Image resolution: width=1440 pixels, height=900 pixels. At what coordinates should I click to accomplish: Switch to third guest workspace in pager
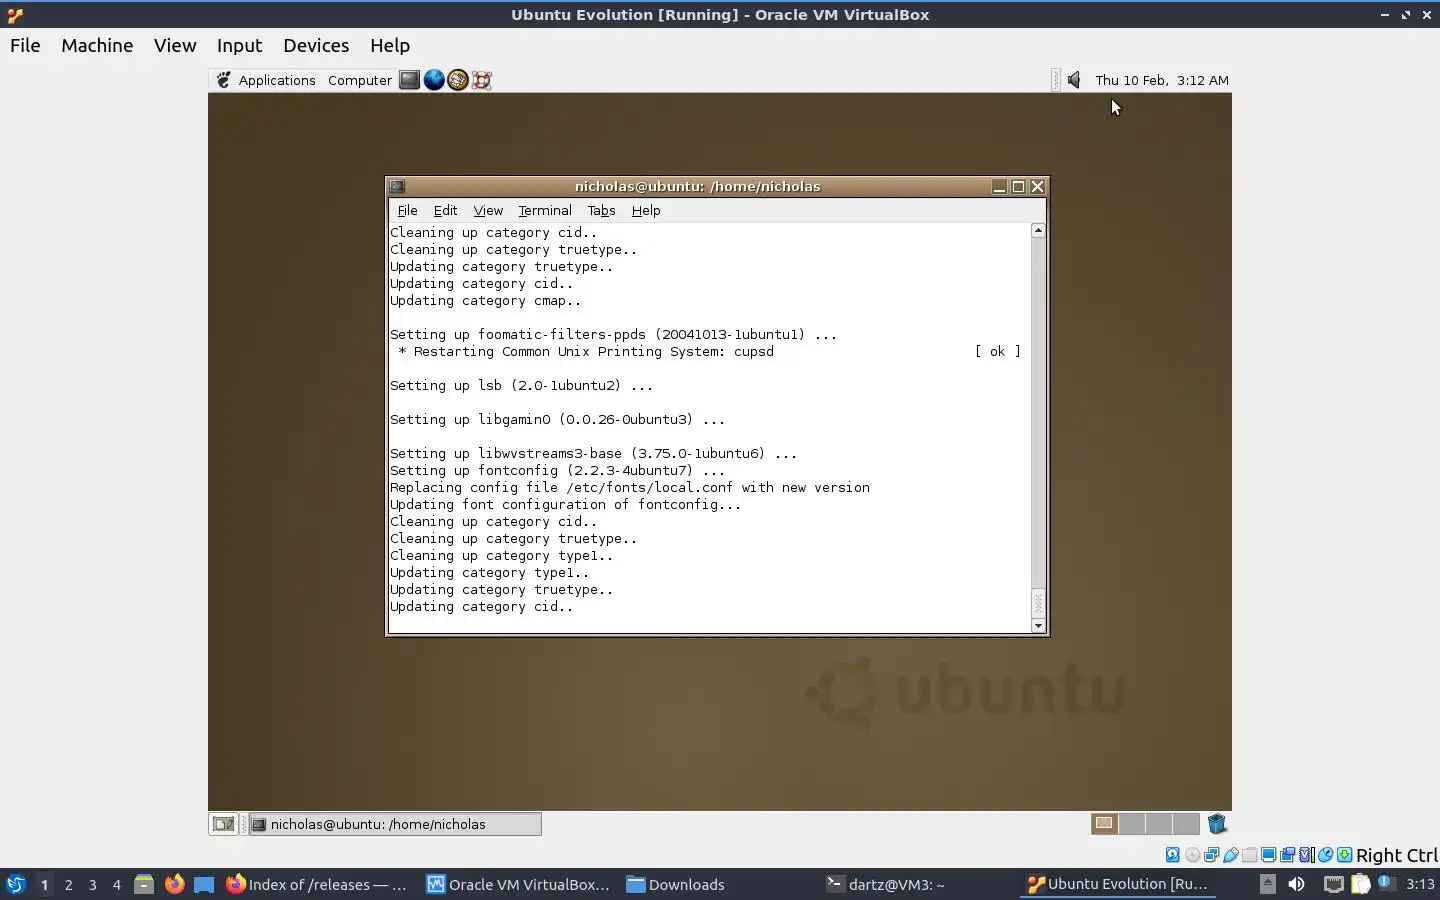click(x=1158, y=824)
